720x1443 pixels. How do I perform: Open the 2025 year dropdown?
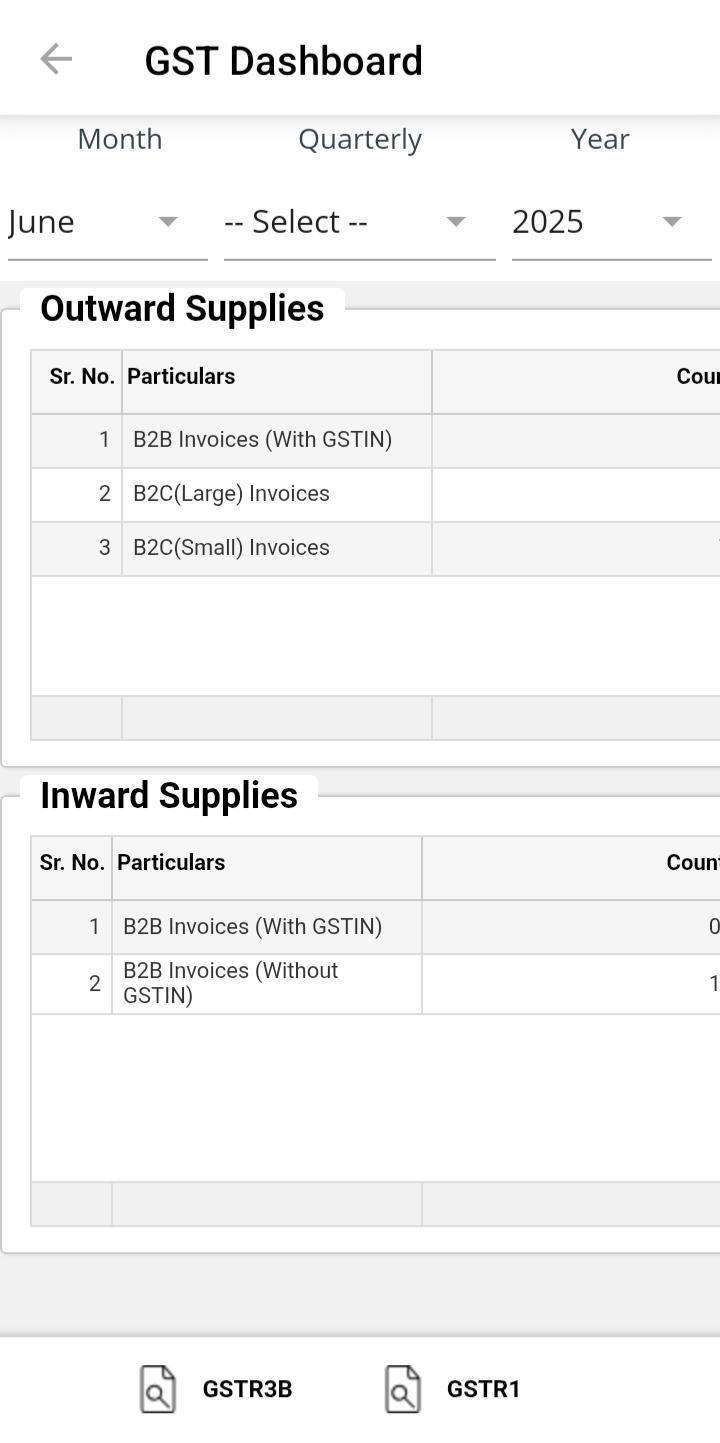(610, 222)
